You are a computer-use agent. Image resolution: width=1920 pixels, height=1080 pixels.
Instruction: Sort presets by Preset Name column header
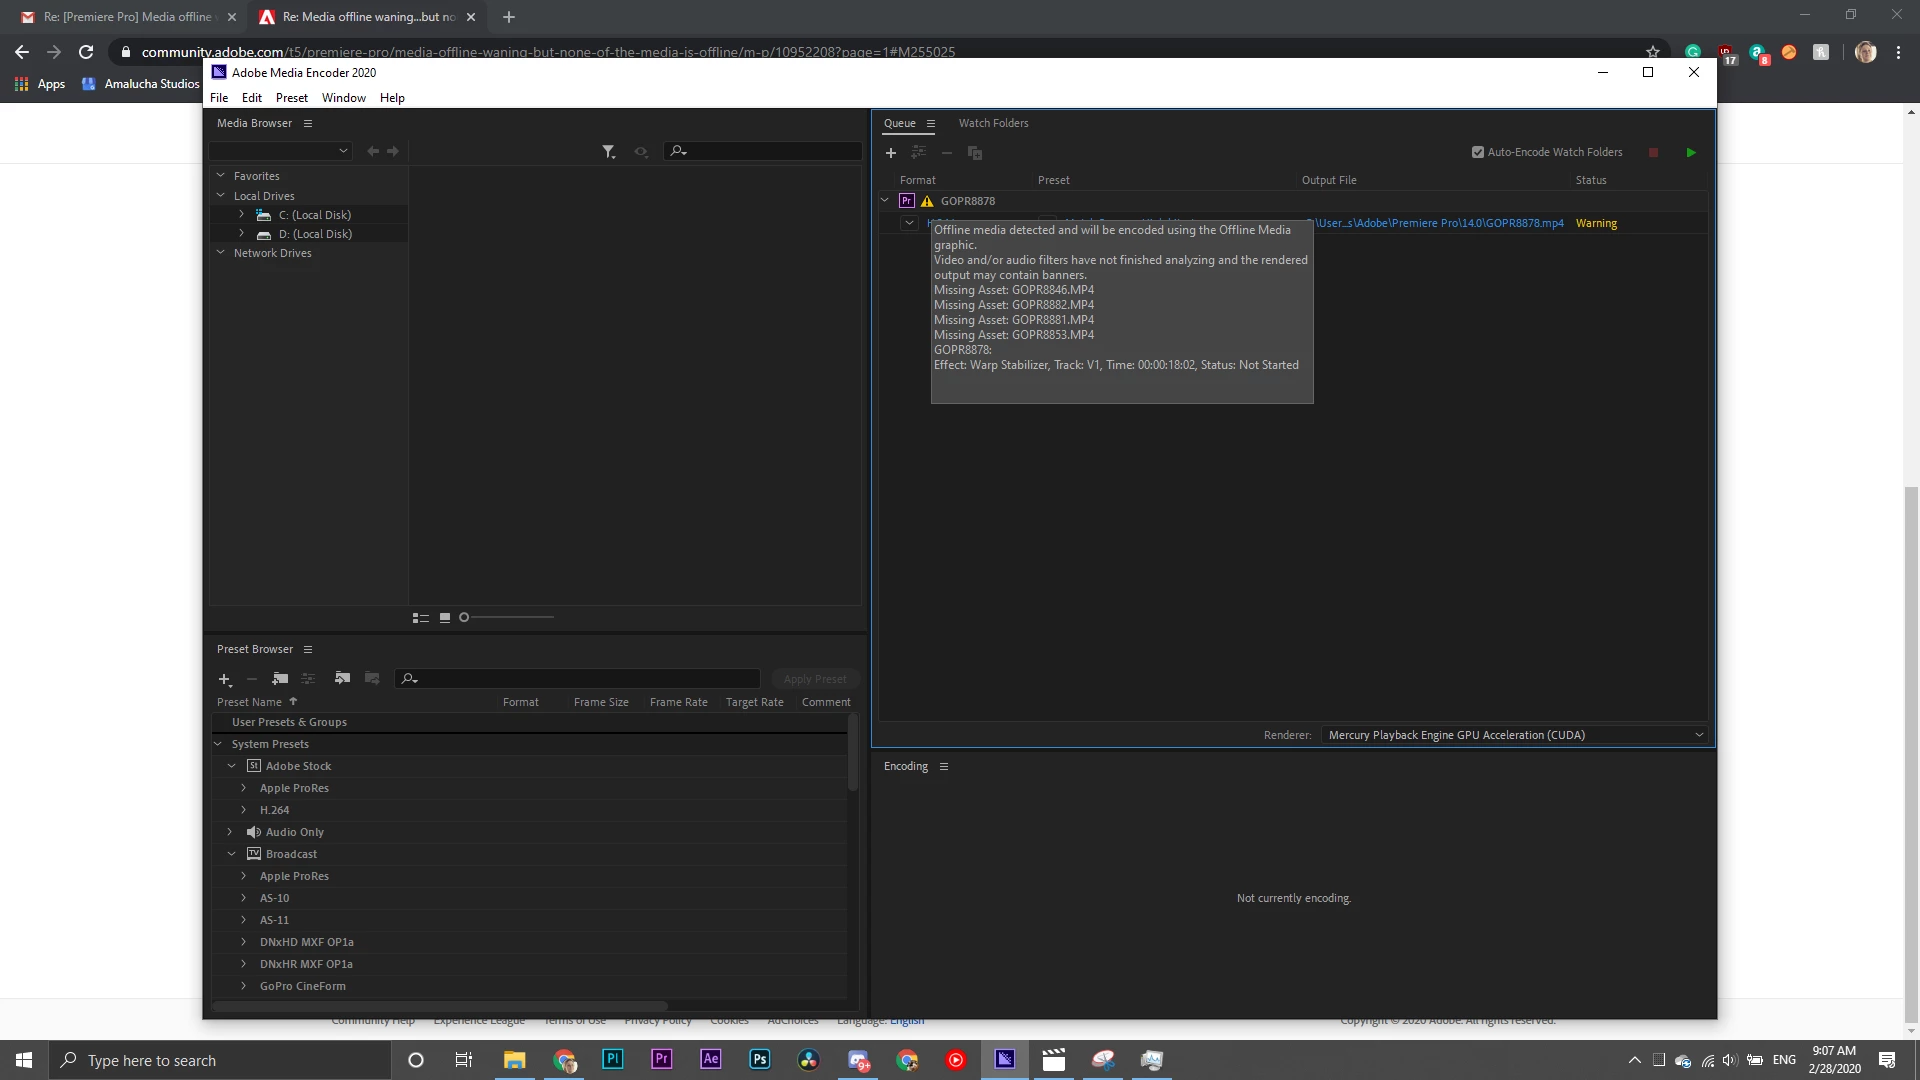tap(250, 702)
